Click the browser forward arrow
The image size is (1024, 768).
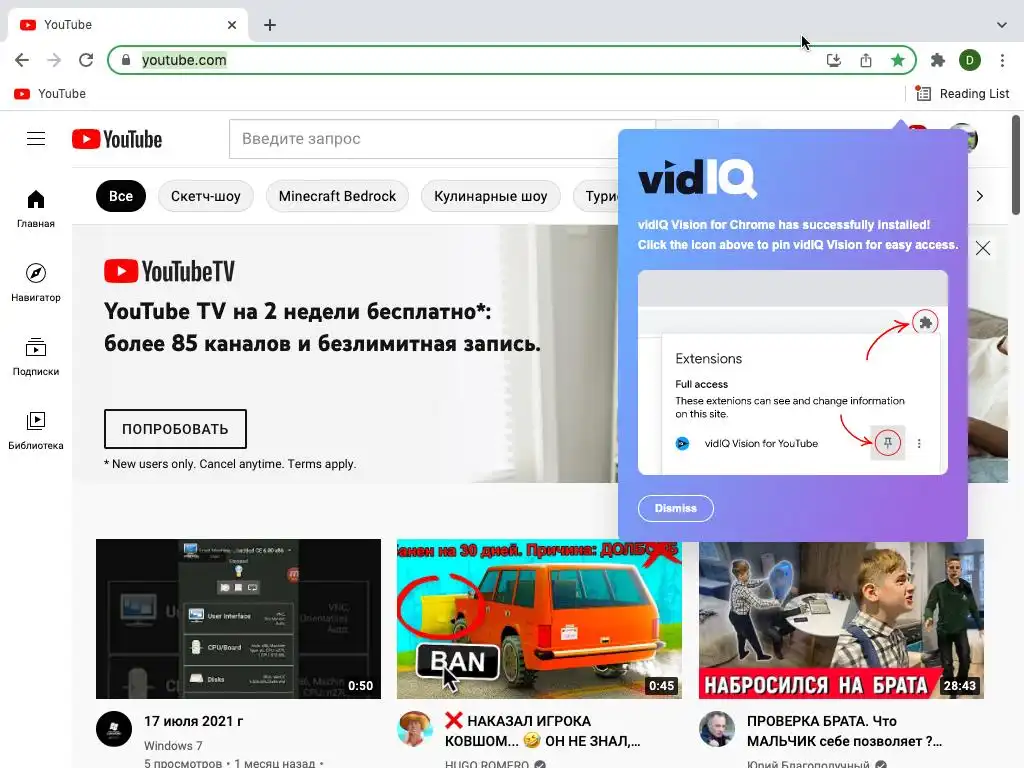coord(54,60)
